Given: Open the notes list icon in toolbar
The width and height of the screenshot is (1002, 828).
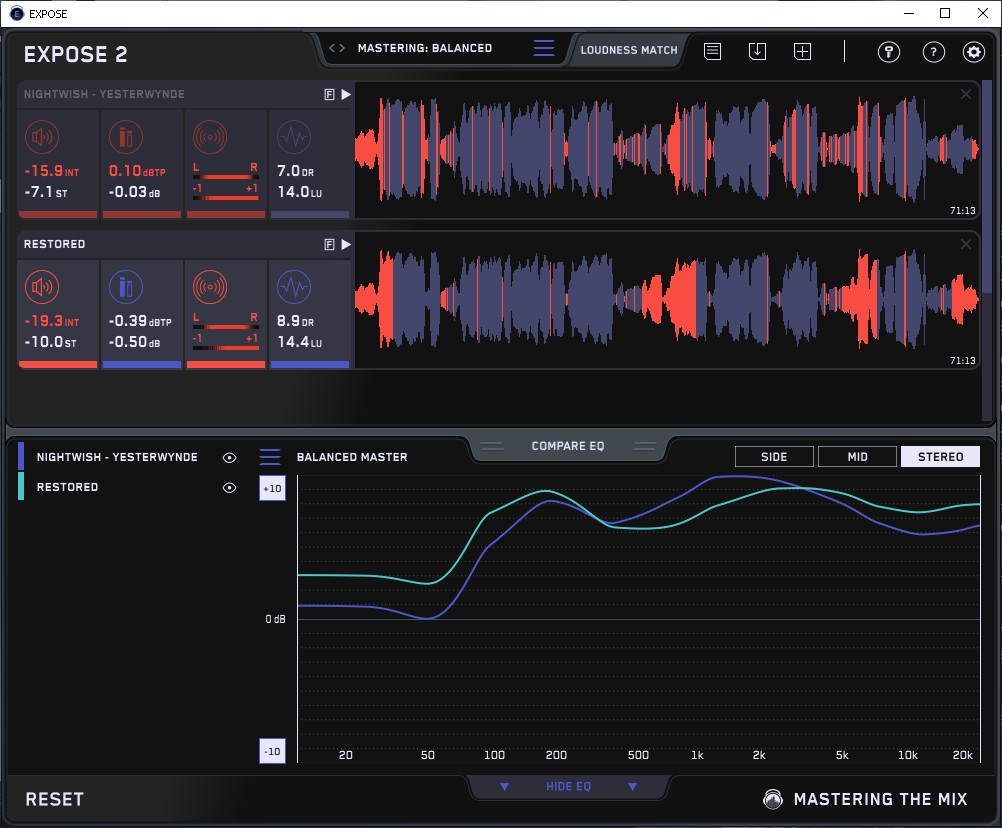Looking at the screenshot, I should (x=712, y=51).
